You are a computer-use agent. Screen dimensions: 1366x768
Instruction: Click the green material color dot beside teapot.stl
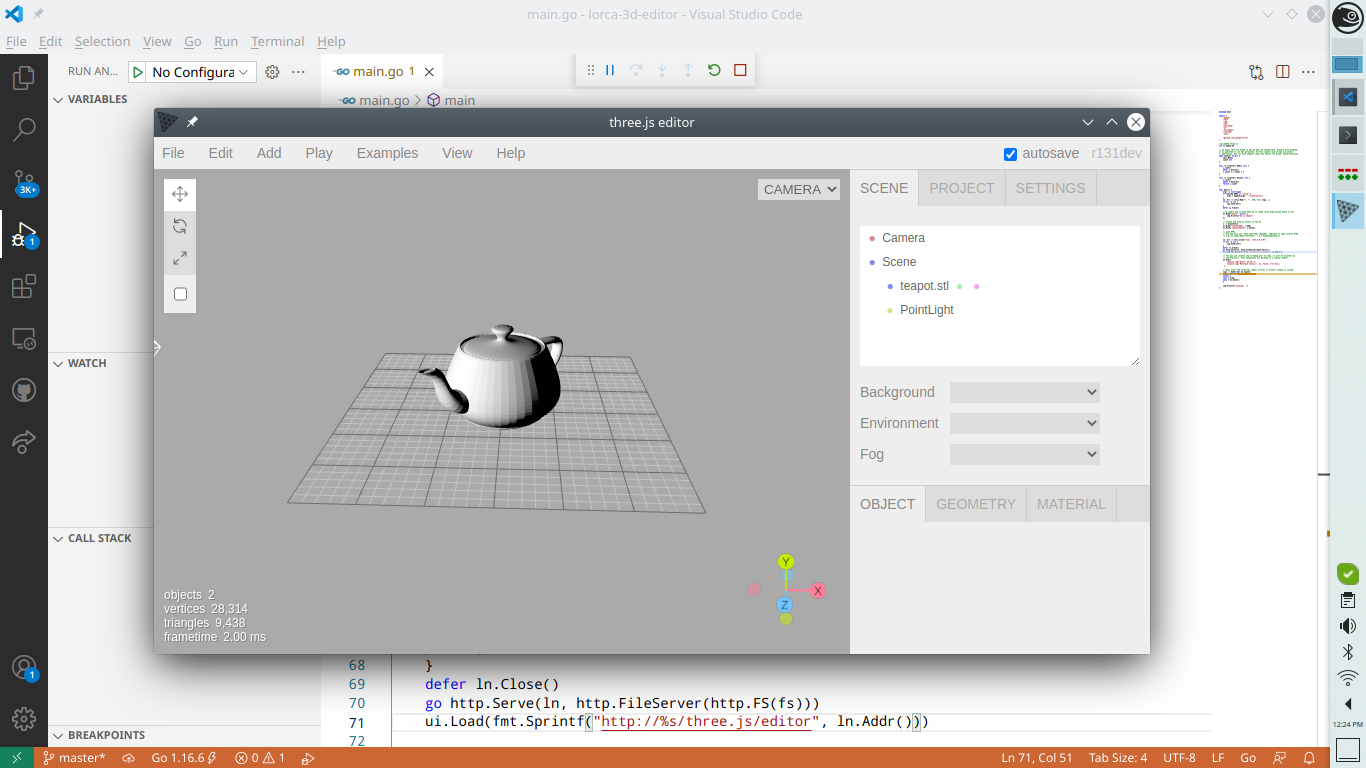(x=959, y=286)
